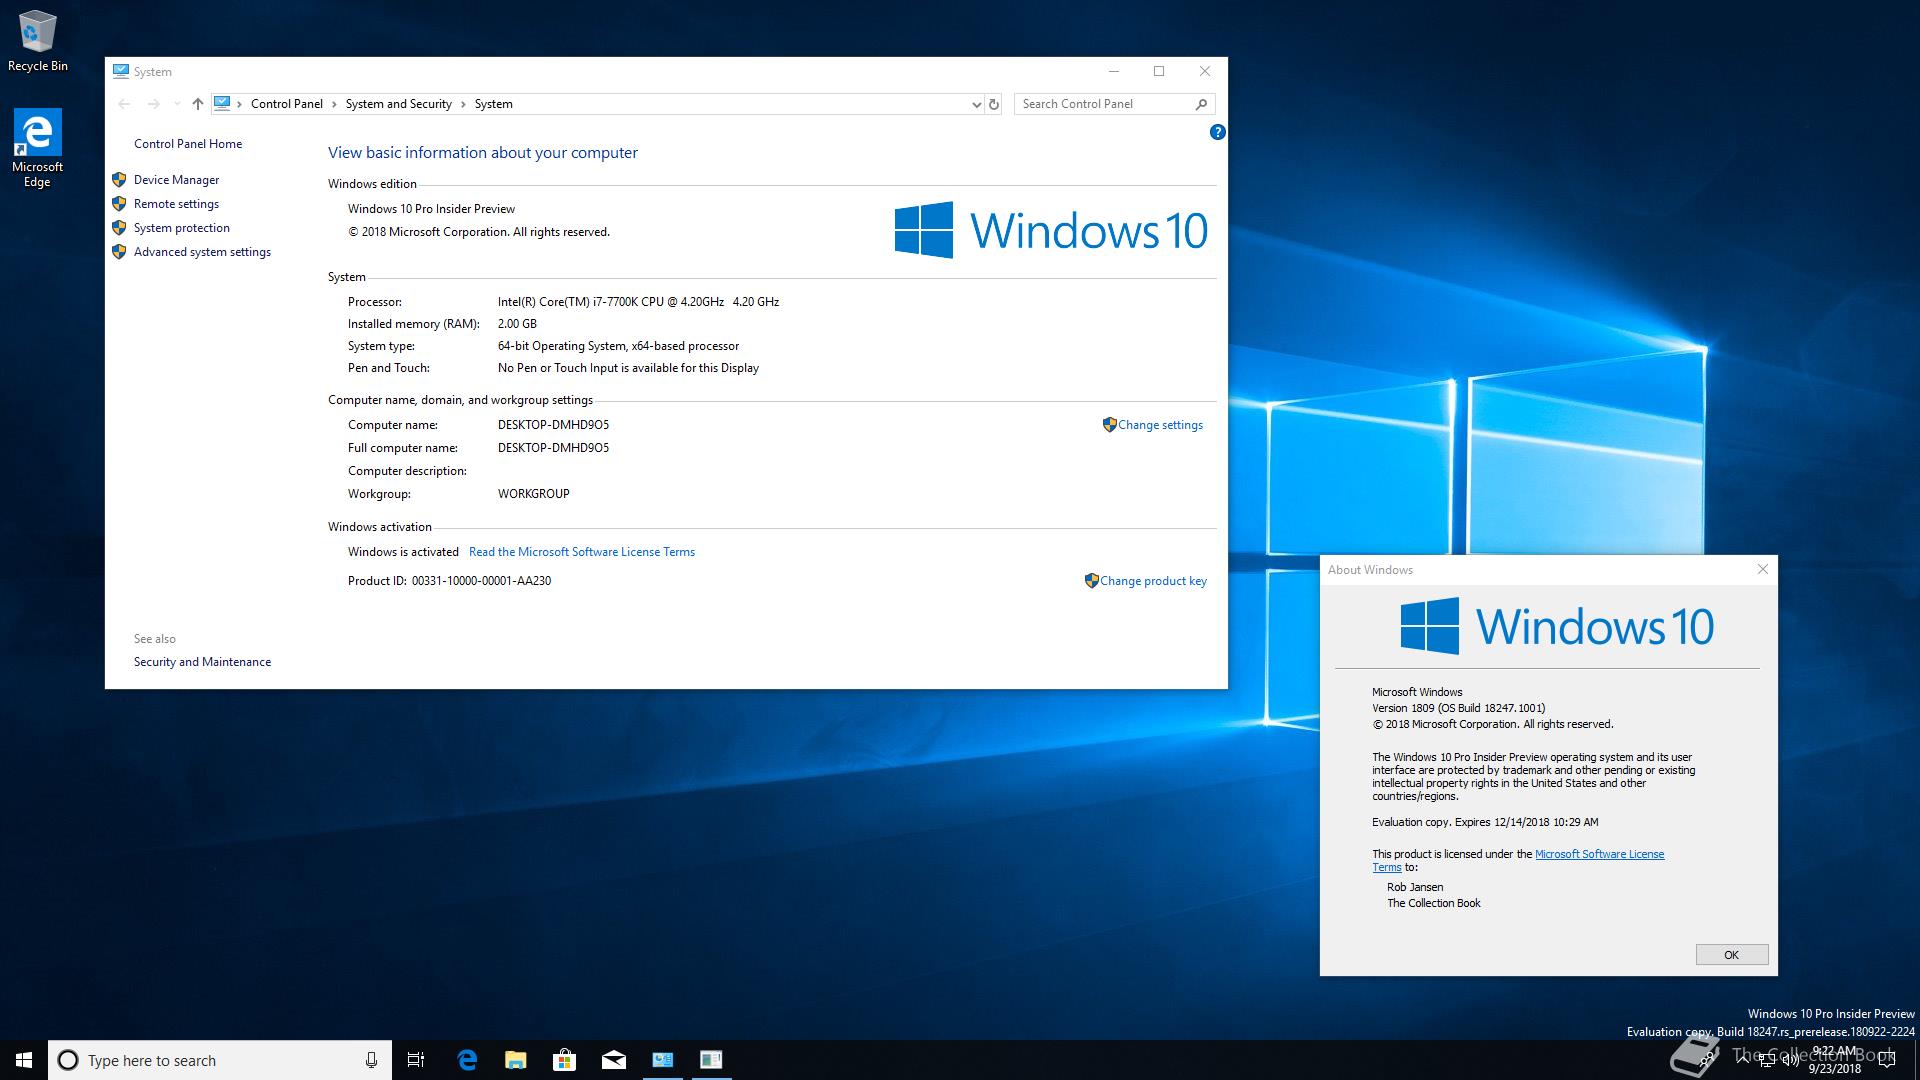Click the Cortana circle icon in search box
This screenshot has width=1920, height=1080.
pos(68,1060)
